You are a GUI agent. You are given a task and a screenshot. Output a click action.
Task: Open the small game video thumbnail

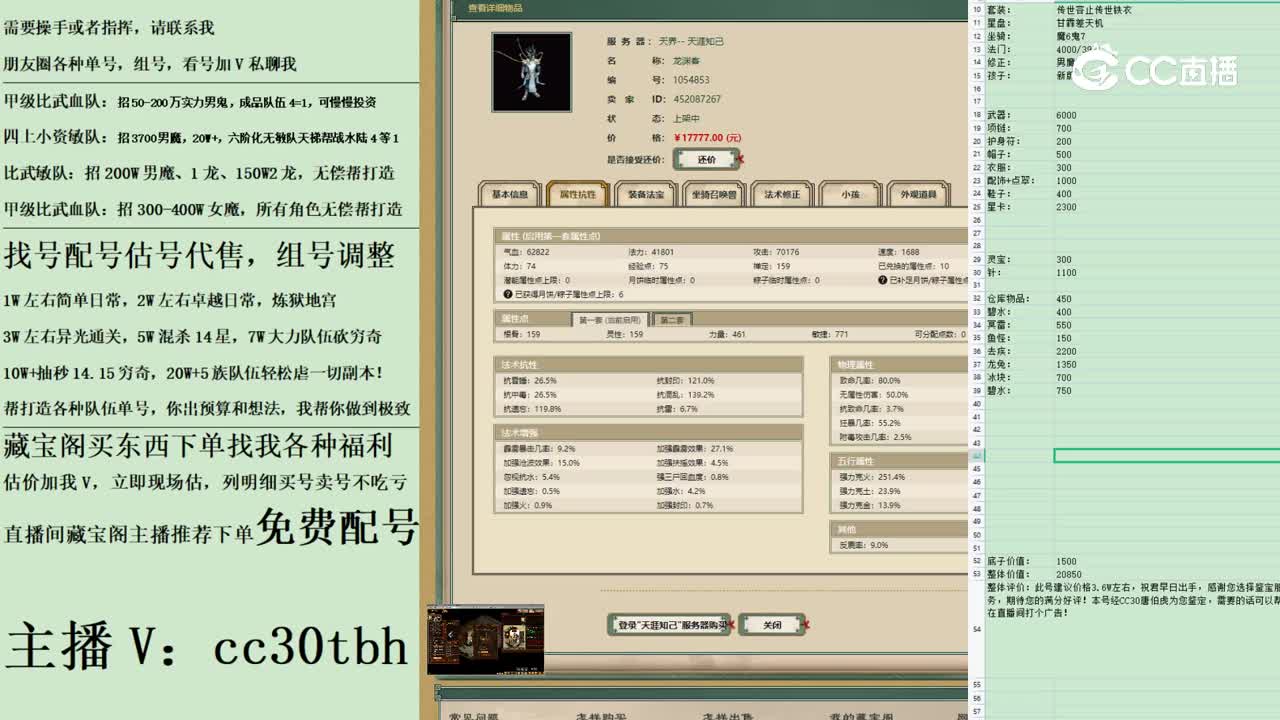coord(485,639)
